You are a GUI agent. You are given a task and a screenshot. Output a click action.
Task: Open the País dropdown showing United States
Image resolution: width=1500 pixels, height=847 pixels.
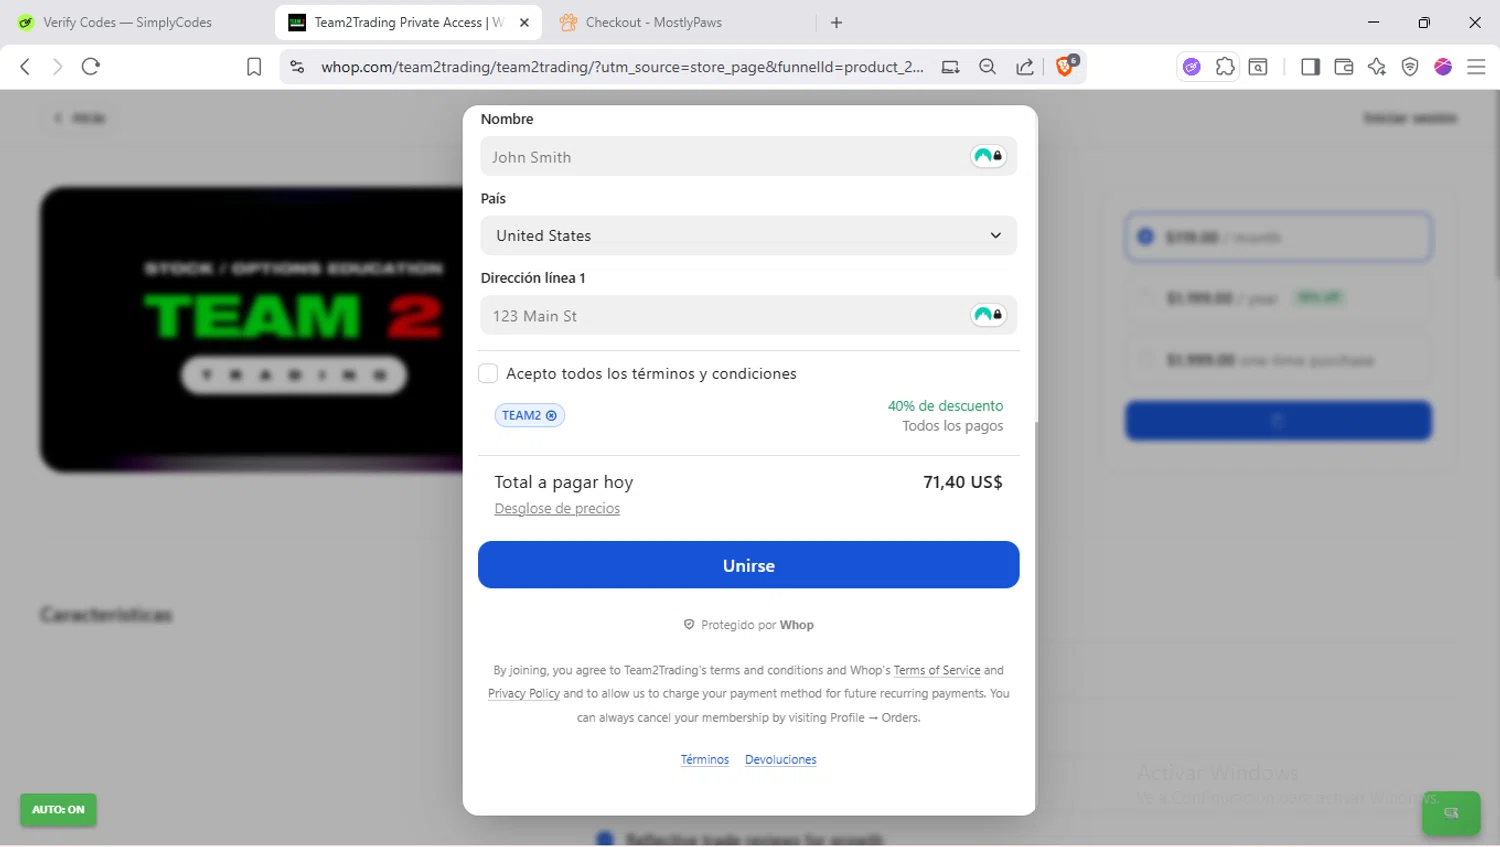tap(748, 236)
